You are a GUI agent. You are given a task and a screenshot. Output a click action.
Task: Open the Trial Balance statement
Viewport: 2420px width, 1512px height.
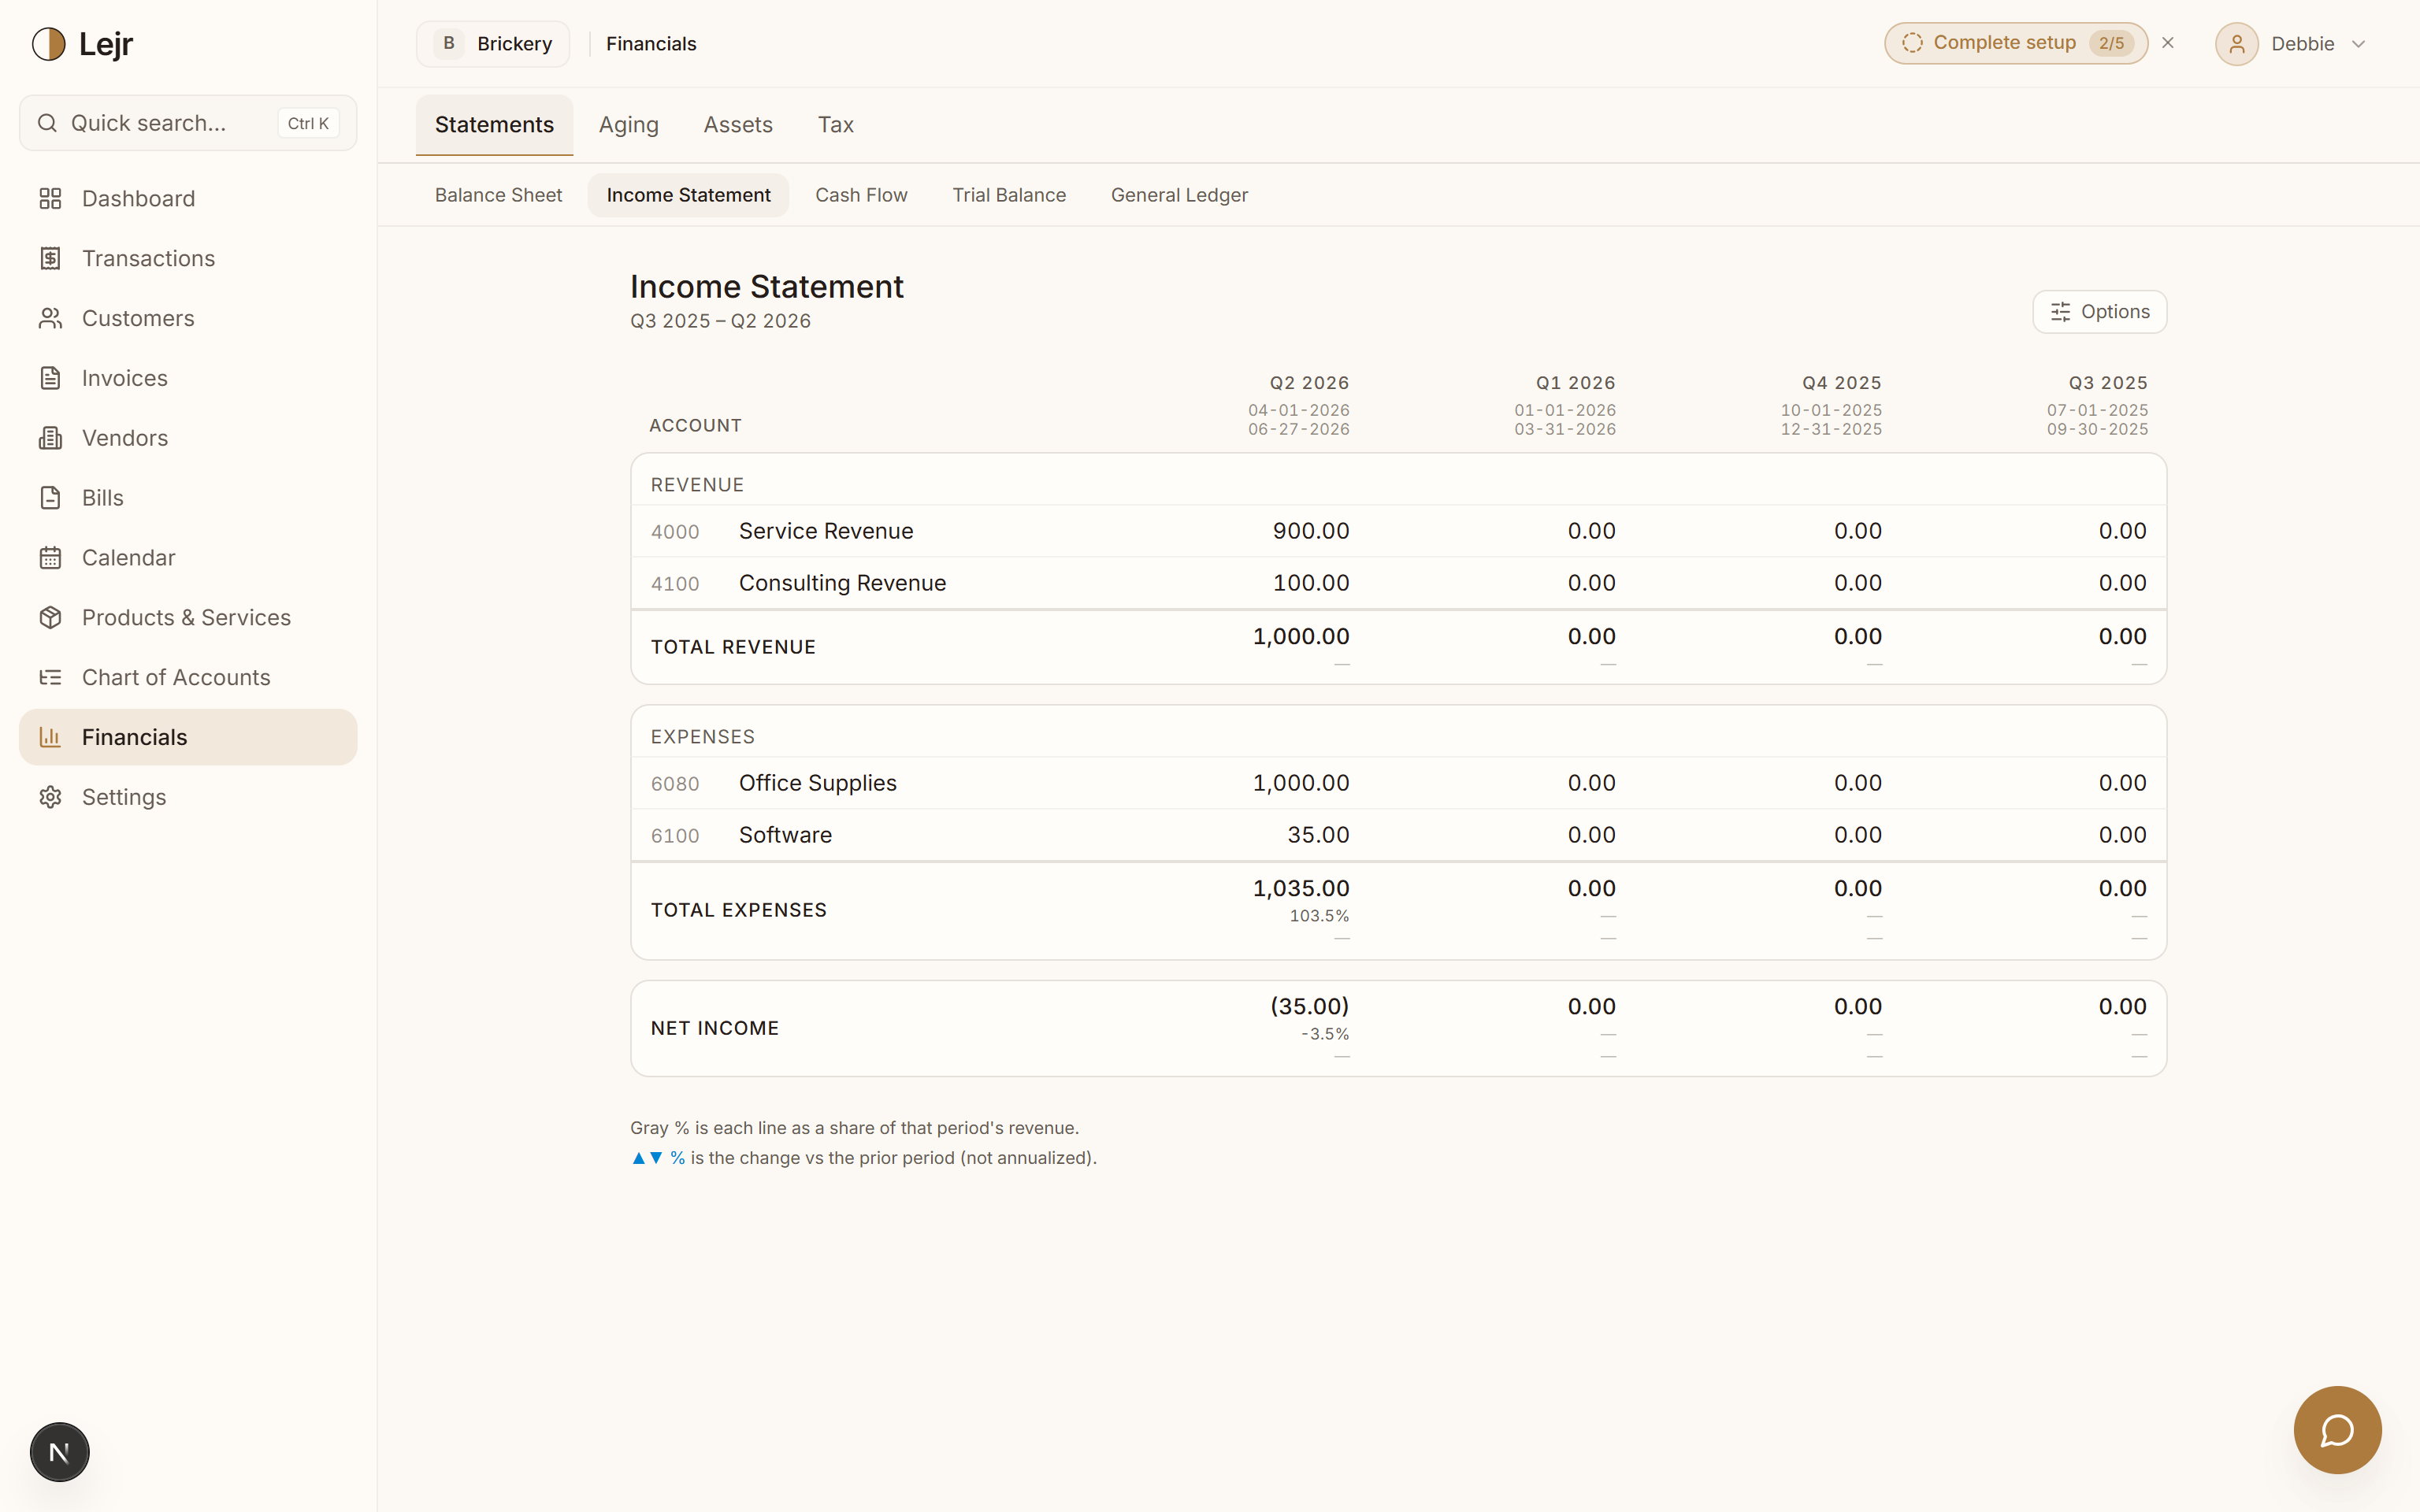[1009, 195]
